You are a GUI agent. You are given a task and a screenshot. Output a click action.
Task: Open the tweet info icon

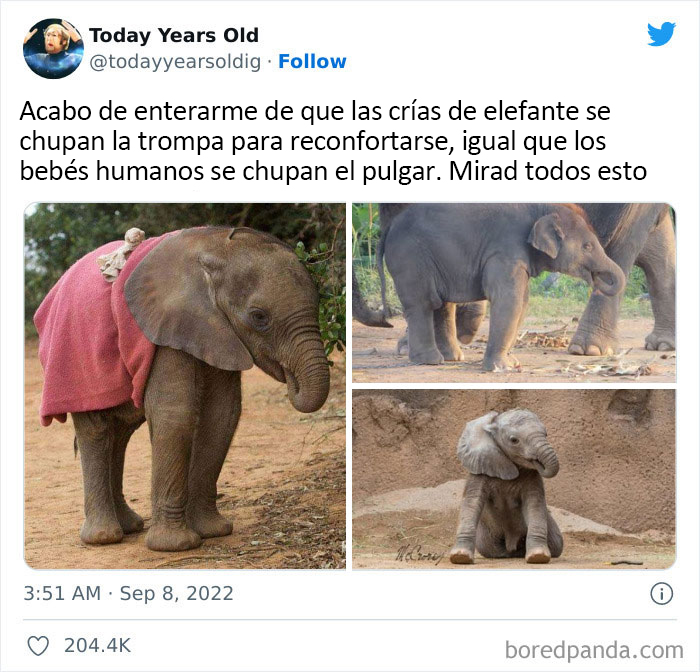pos(661,594)
